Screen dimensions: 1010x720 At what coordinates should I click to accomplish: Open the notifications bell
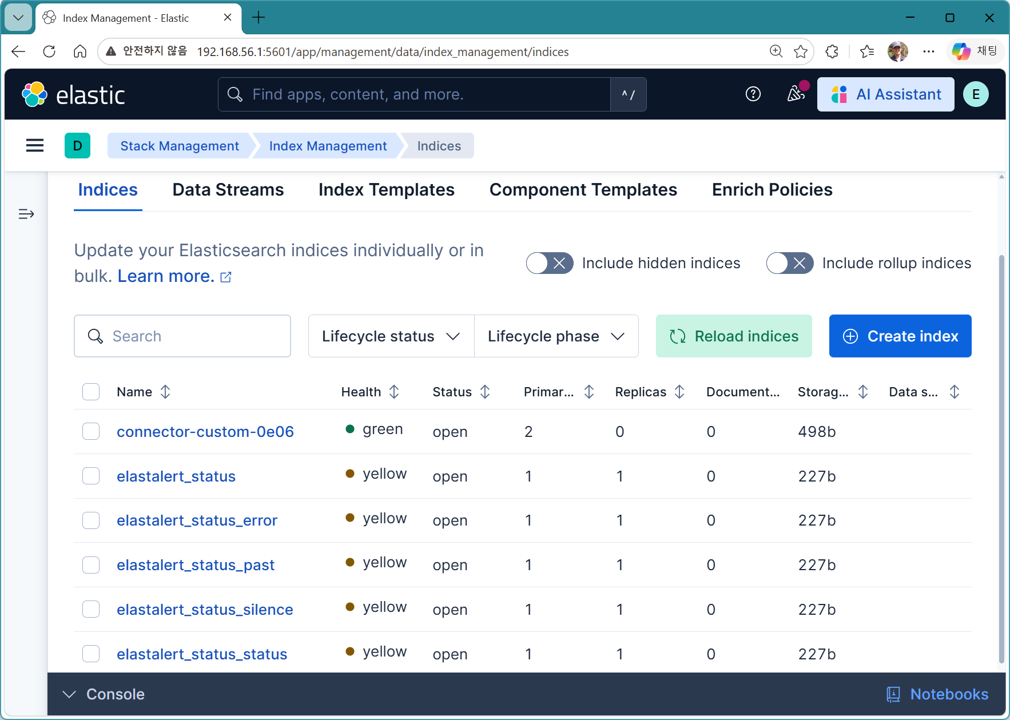tap(794, 93)
